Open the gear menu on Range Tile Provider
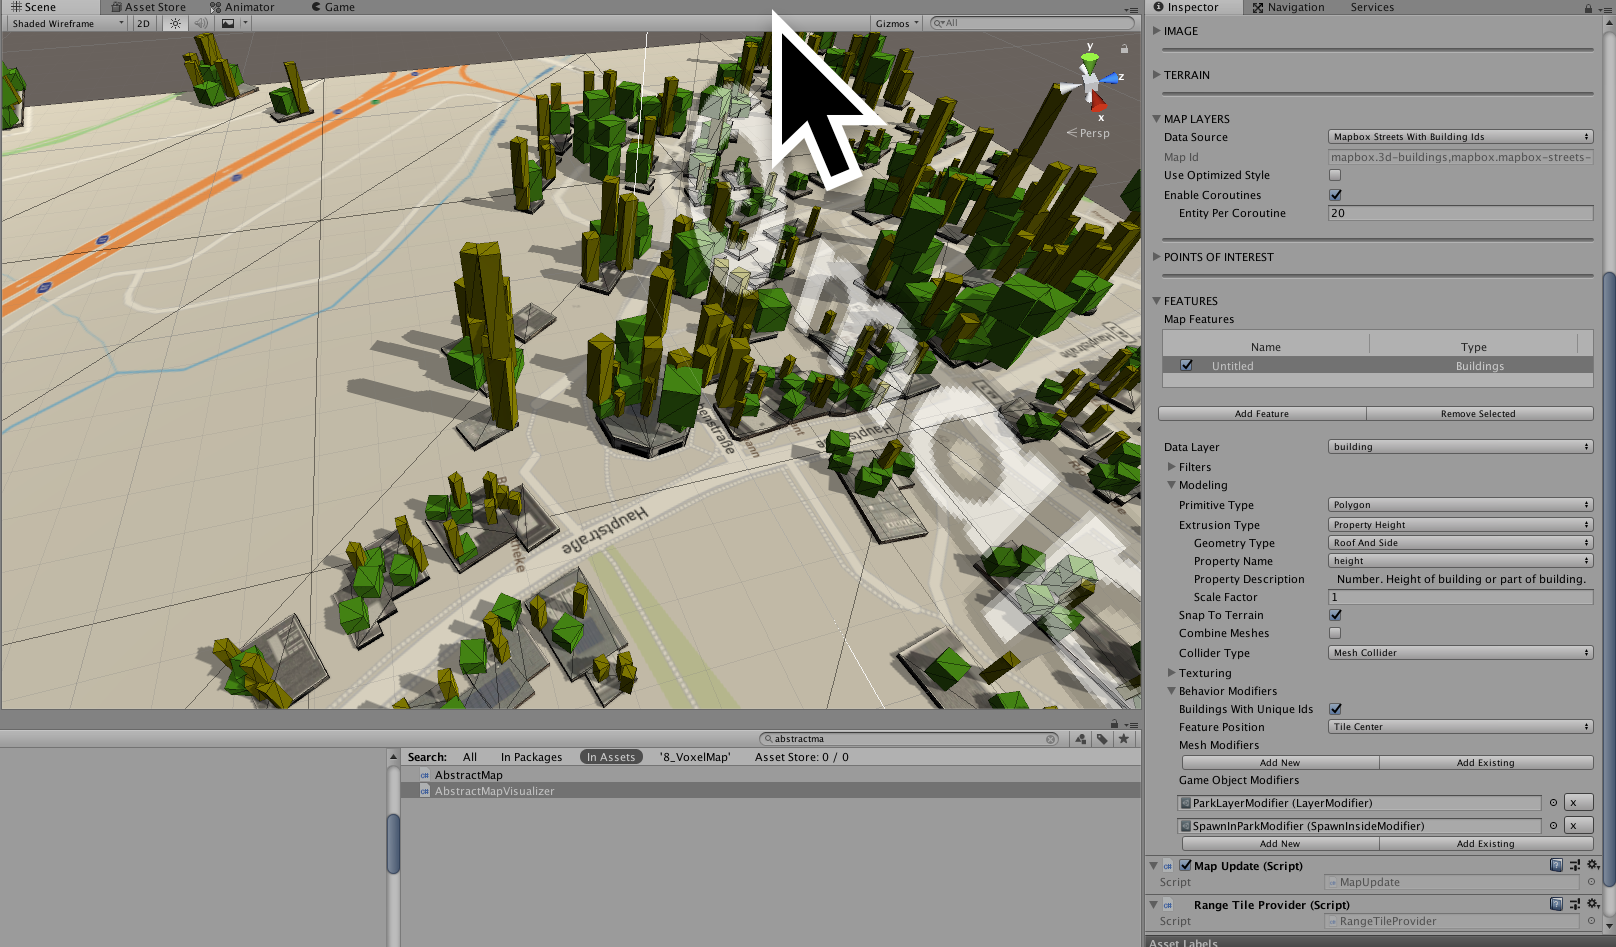This screenshot has width=1616, height=947. [1592, 903]
